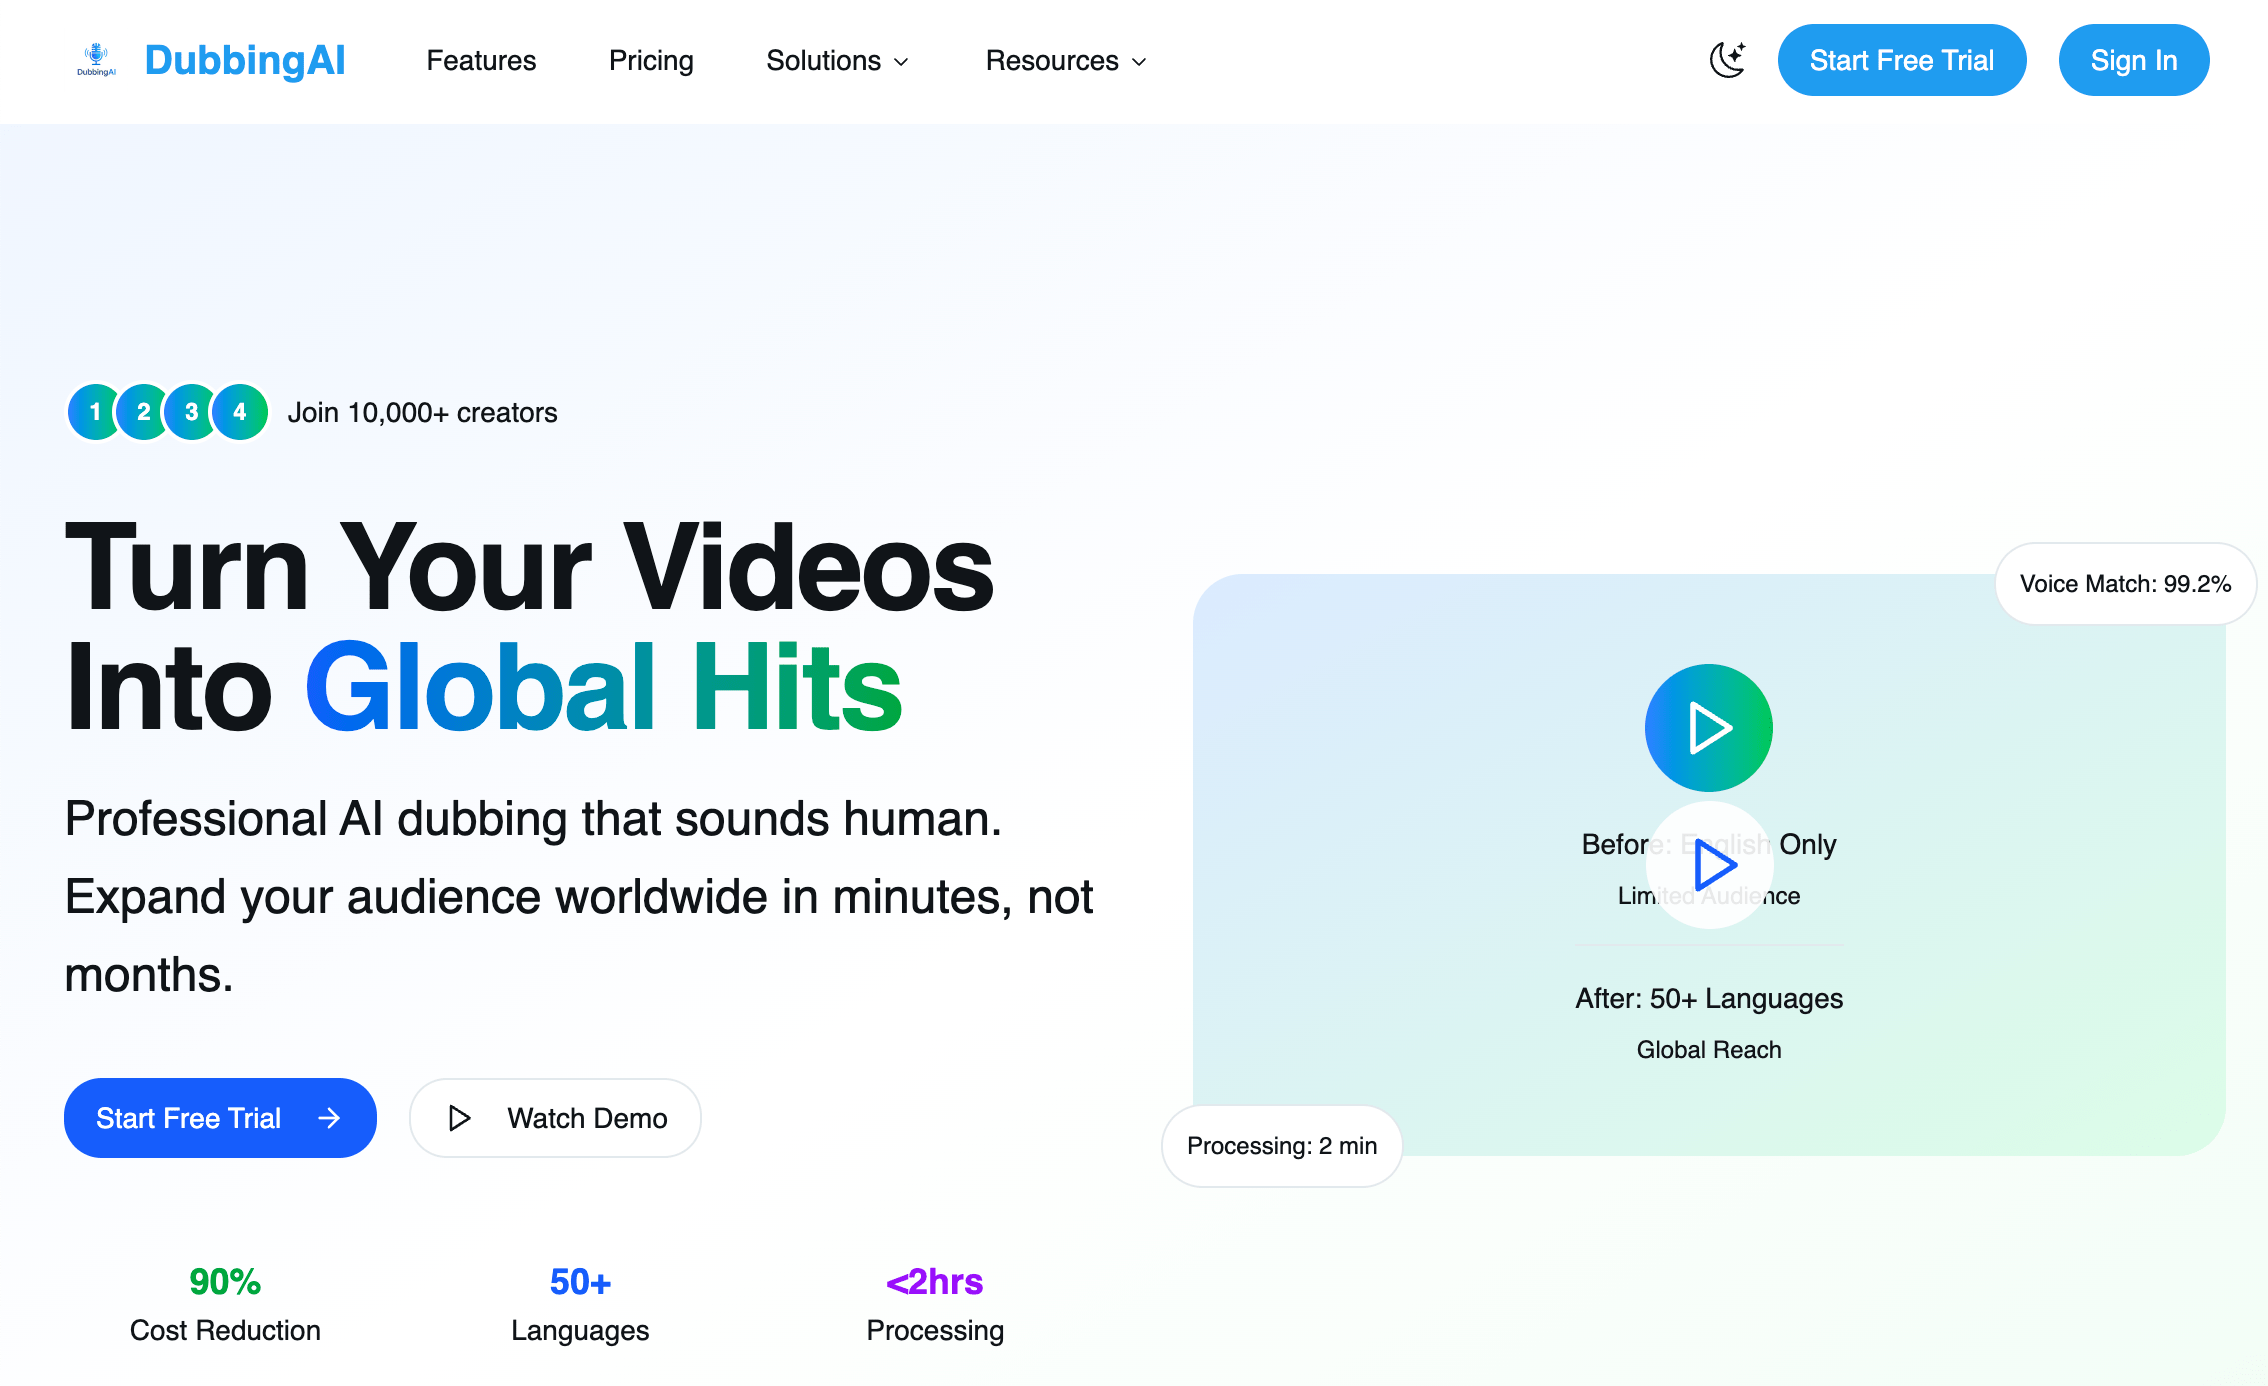
Task: Select creator avatar number 2
Action: [x=143, y=411]
